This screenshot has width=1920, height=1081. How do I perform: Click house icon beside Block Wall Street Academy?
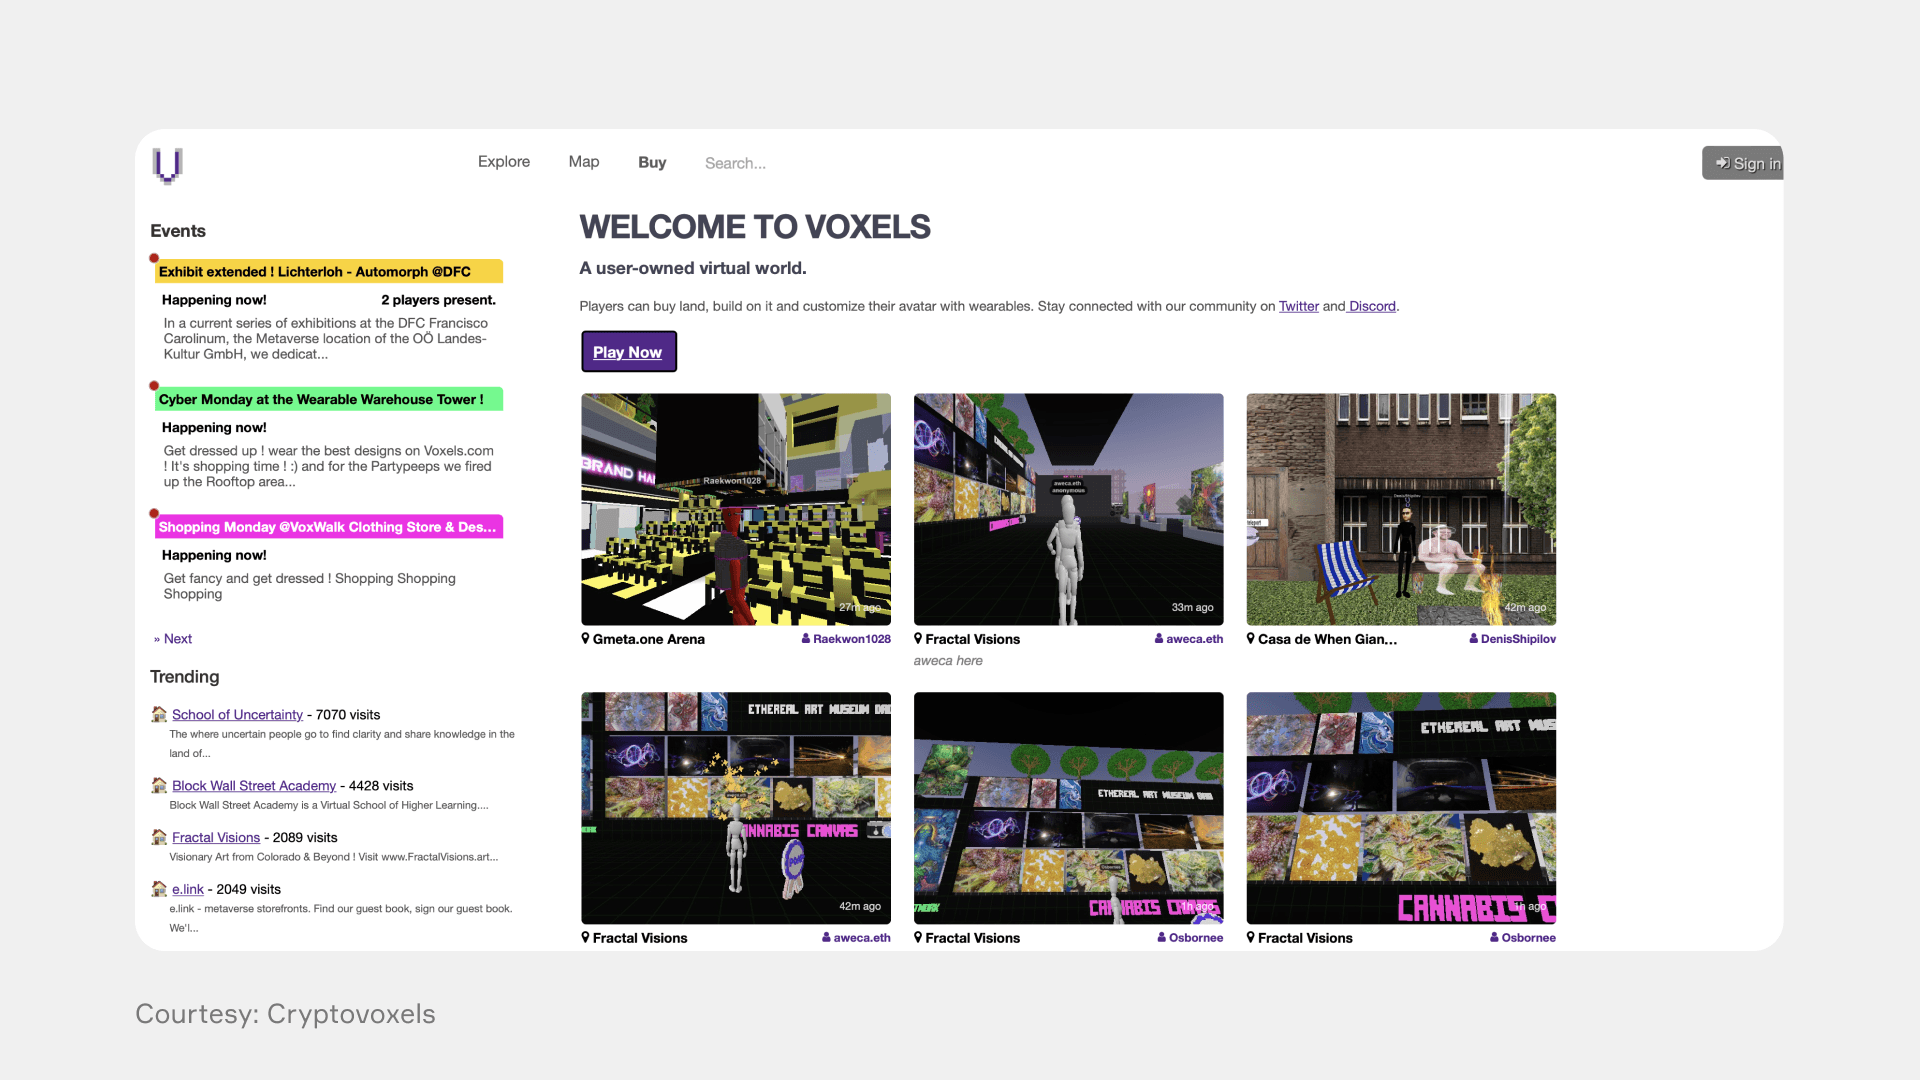pyautogui.click(x=159, y=785)
